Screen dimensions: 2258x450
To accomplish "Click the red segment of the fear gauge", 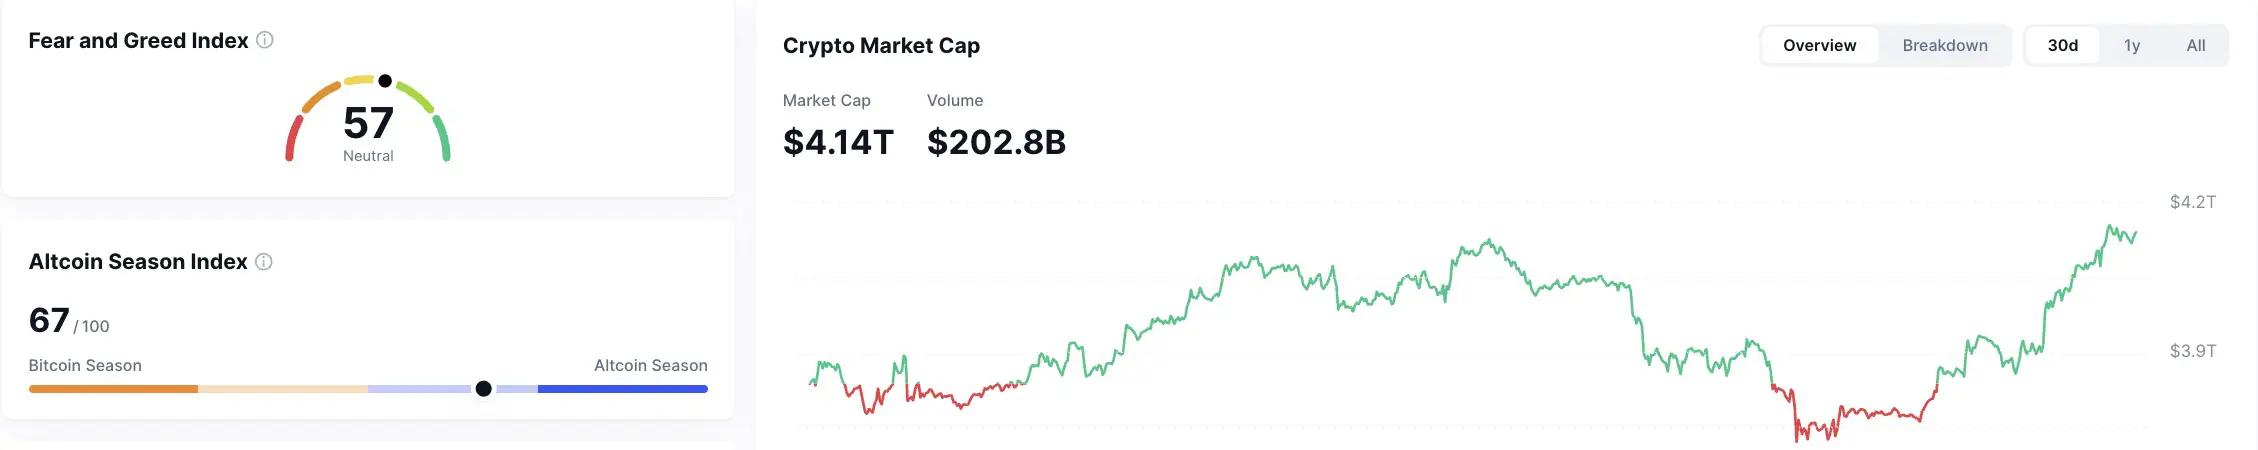I will click(x=292, y=137).
